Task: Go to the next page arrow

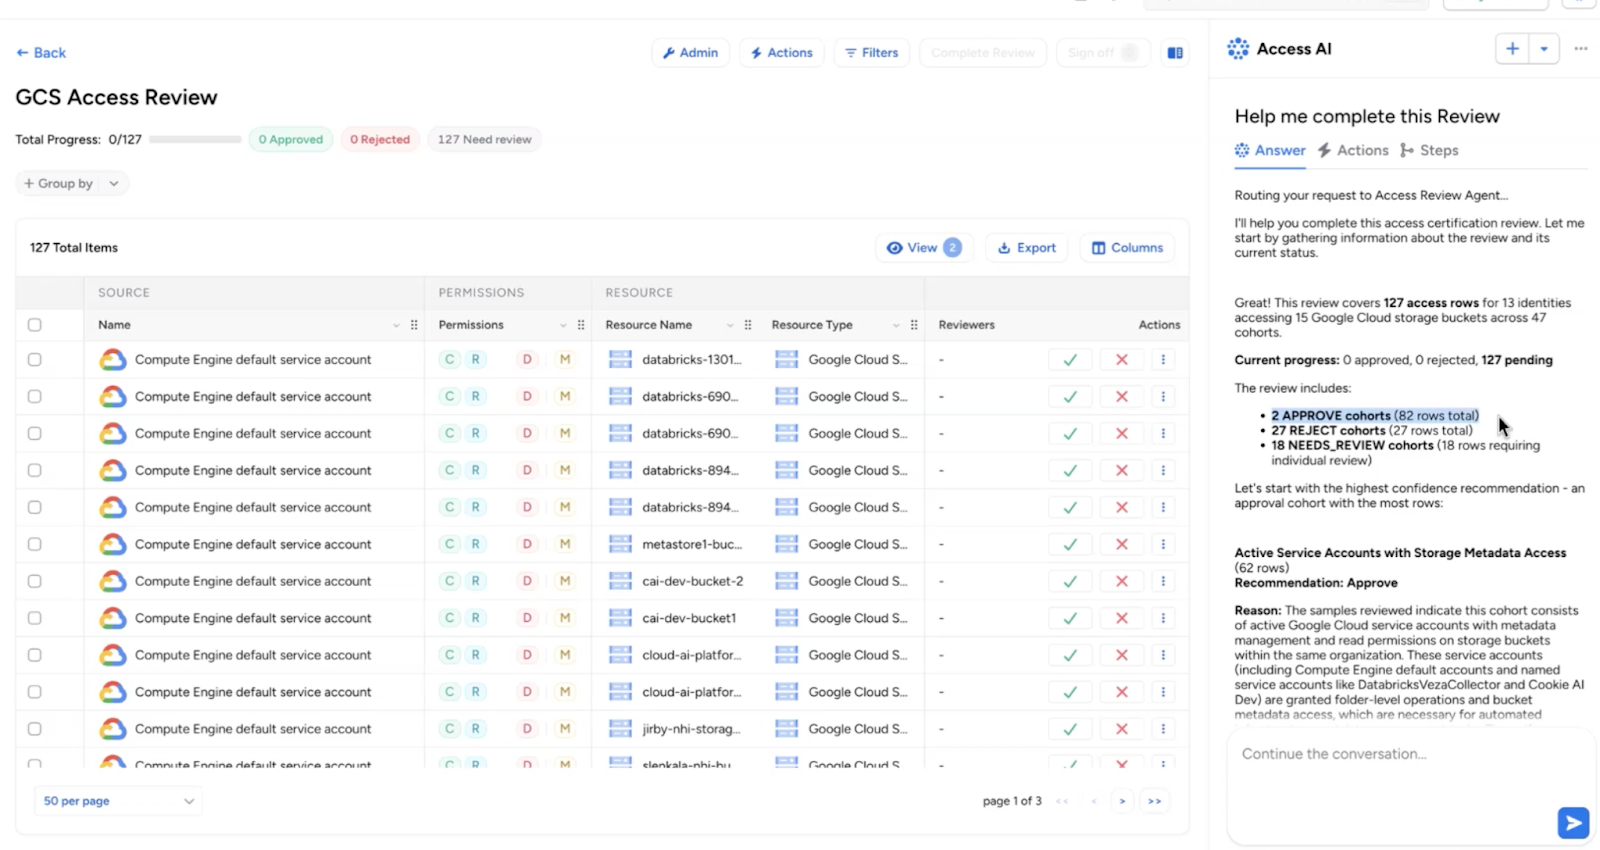Action: click(x=1122, y=801)
